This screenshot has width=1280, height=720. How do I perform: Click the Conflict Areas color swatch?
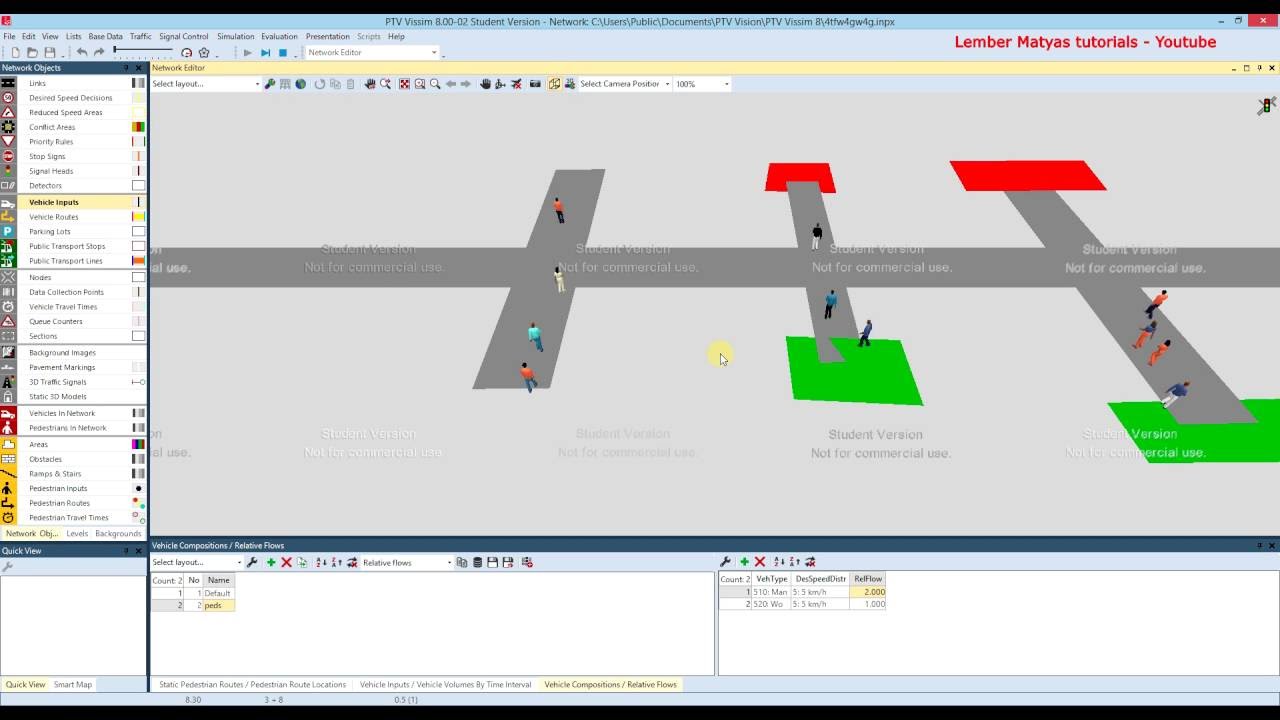pyautogui.click(x=138, y=127)
